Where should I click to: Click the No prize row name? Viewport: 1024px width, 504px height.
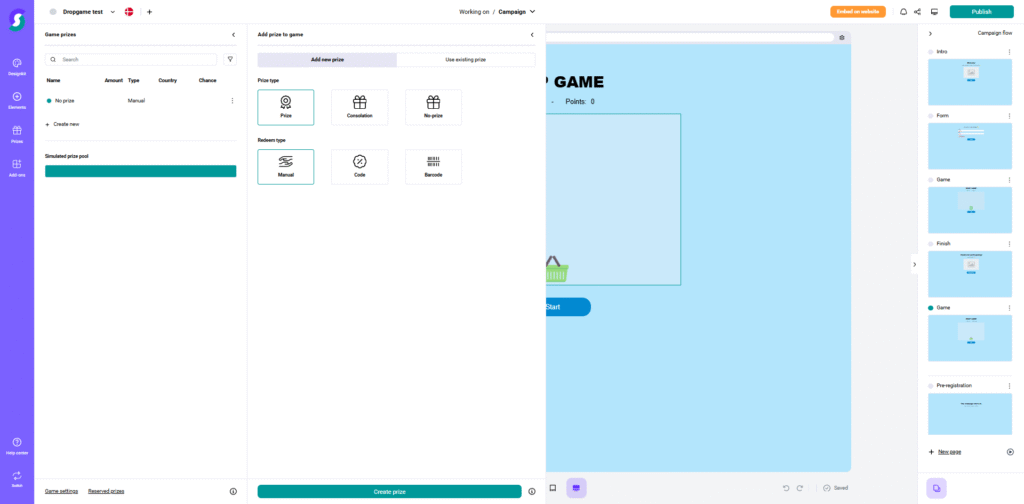65,101
